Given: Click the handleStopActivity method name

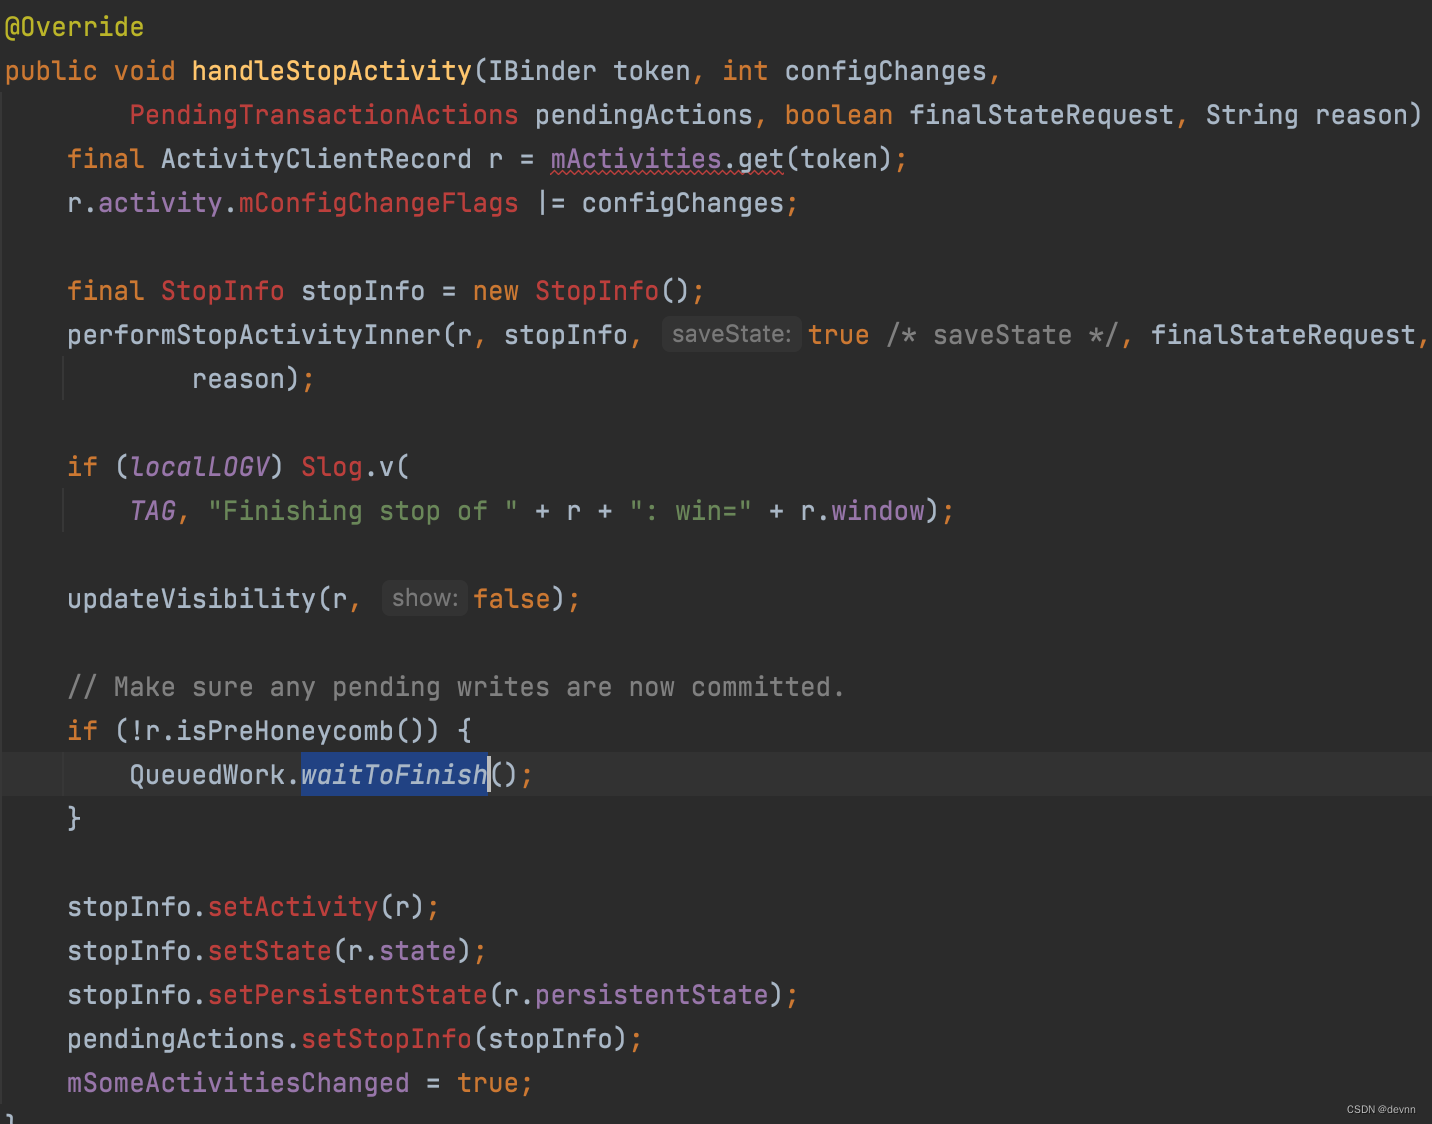Looking at the screenshot, I should (x=331, y=71).
